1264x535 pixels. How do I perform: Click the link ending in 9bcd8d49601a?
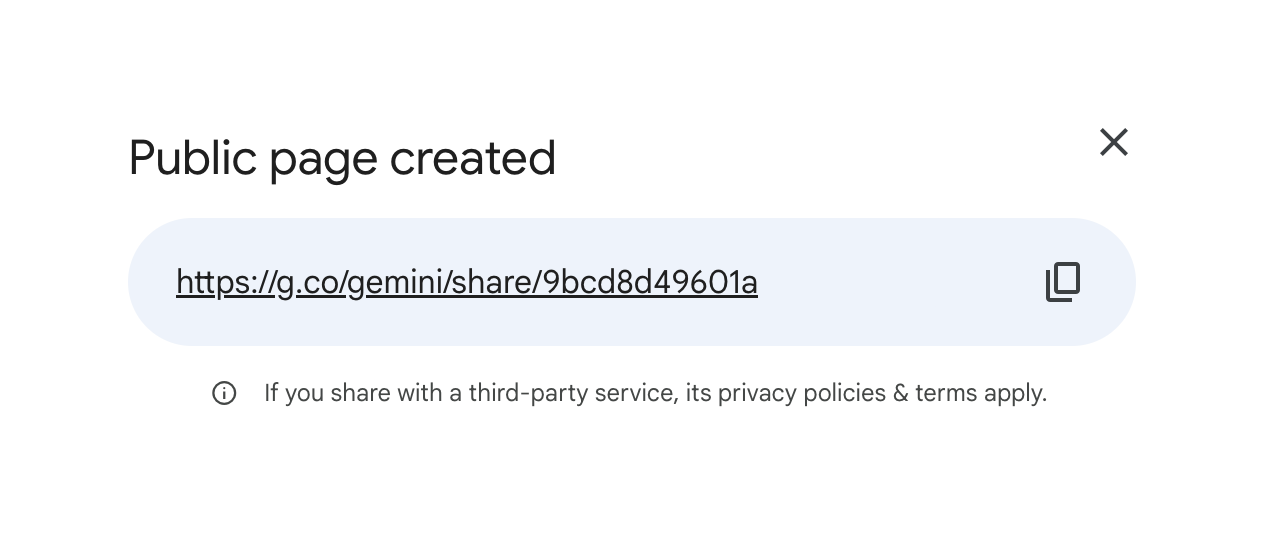(466, 283)
